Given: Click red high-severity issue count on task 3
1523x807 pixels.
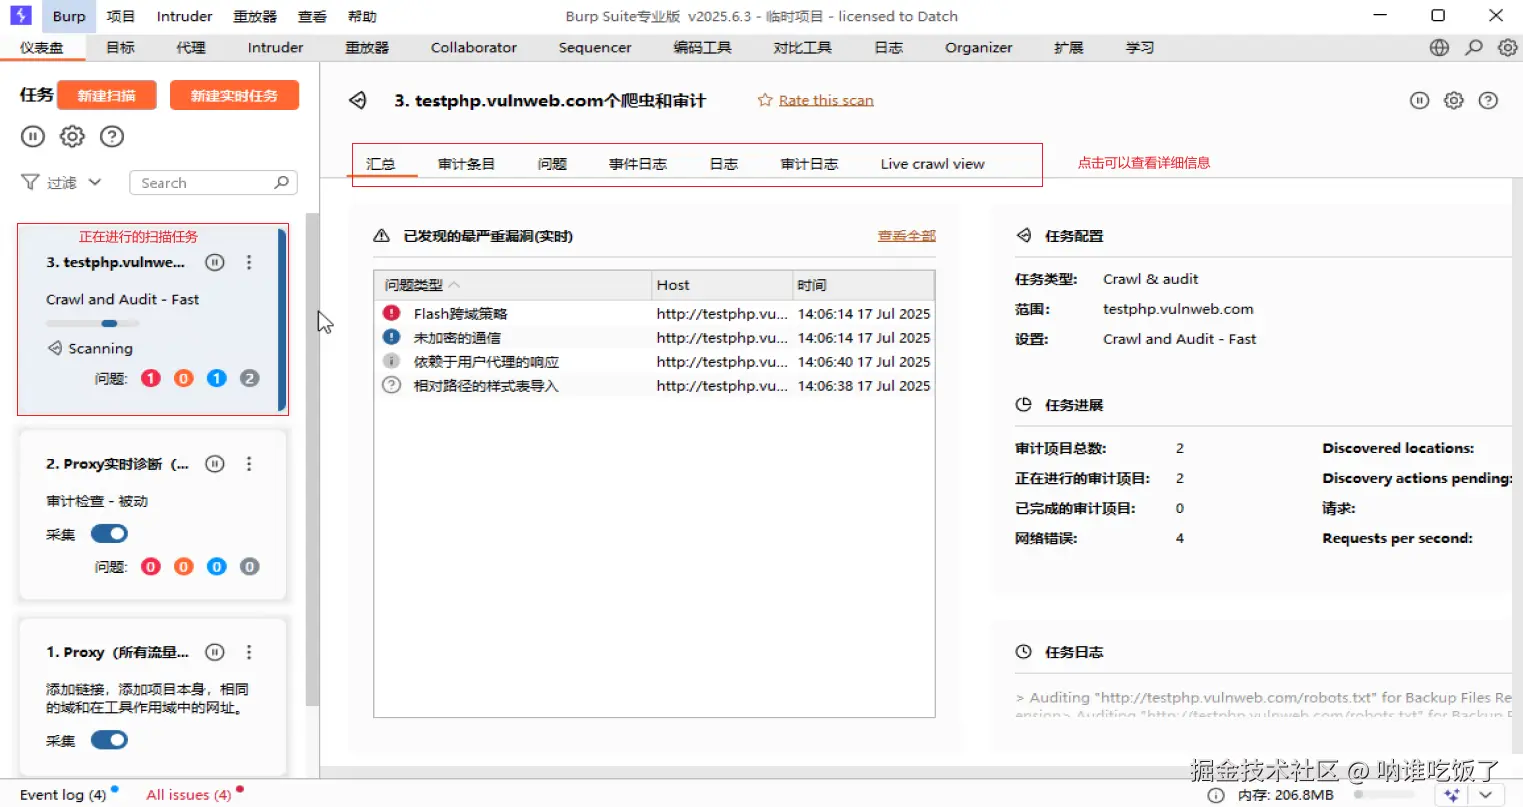Looking at the screenshot, I should pos(151,378).
